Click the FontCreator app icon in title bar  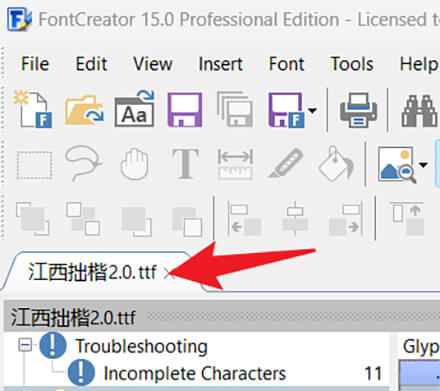tap(20, 20)
